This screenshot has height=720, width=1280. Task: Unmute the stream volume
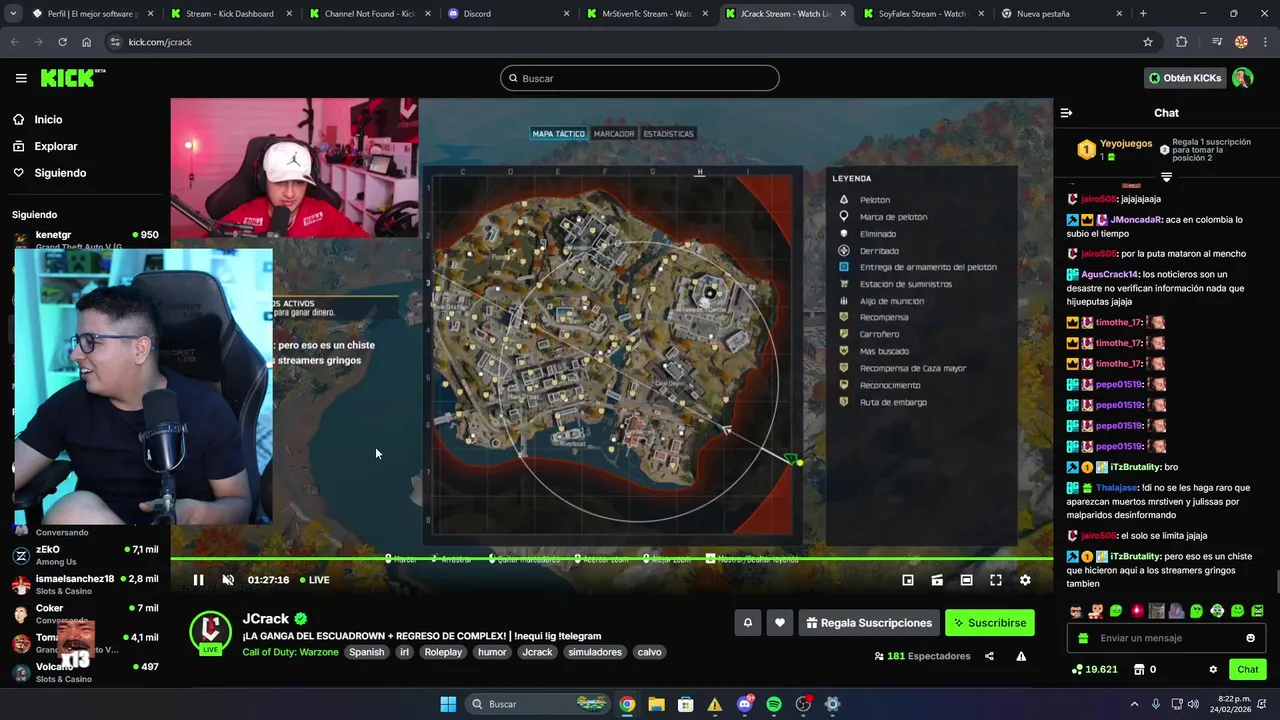pyautogui.click(x=228, y=580)
